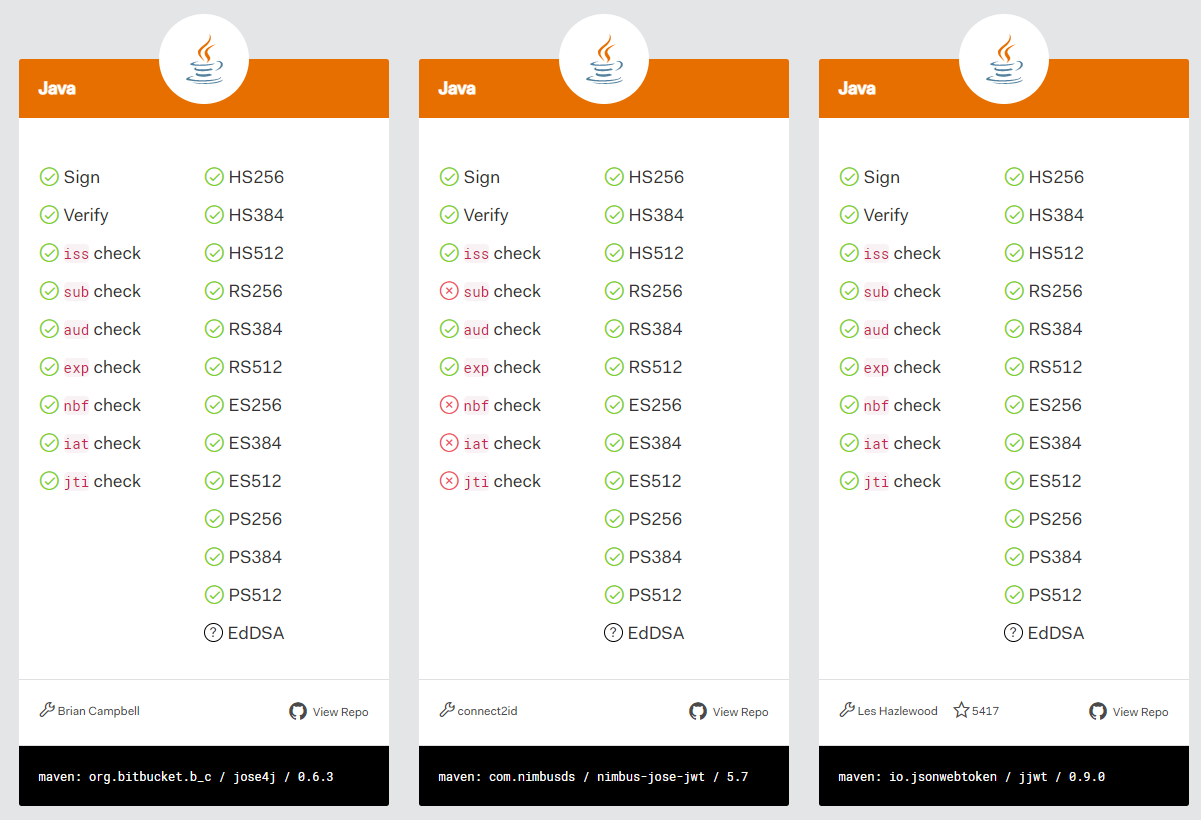The height and width of the screenshot is (820, 1201).
Task: Click the red X icon for nbf check in nimbus card
Action: (x=449, y=405)
